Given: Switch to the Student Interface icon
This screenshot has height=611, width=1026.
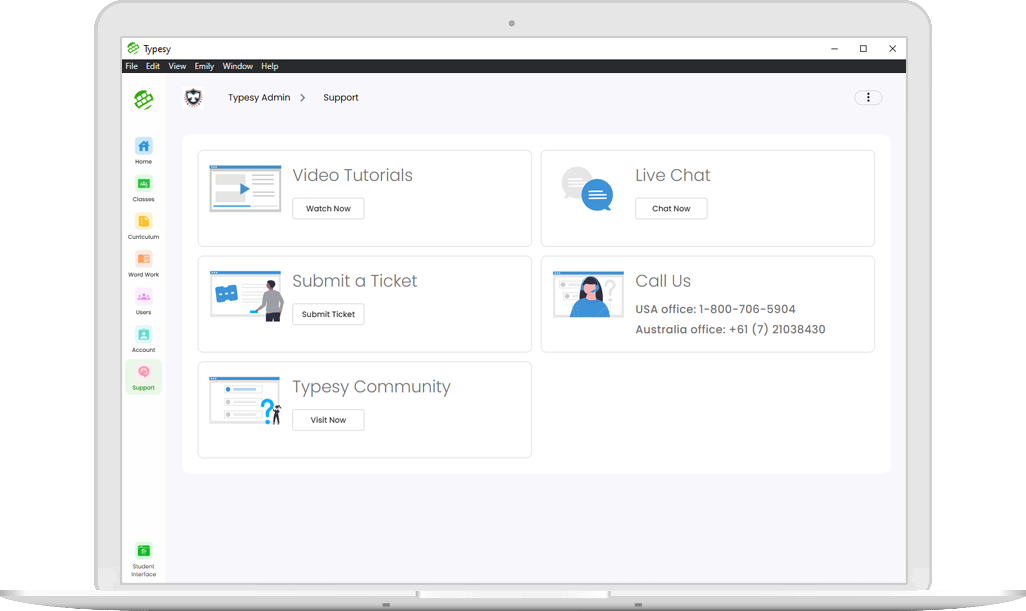Looking at the screenshot, I should (x=143, y=551).
